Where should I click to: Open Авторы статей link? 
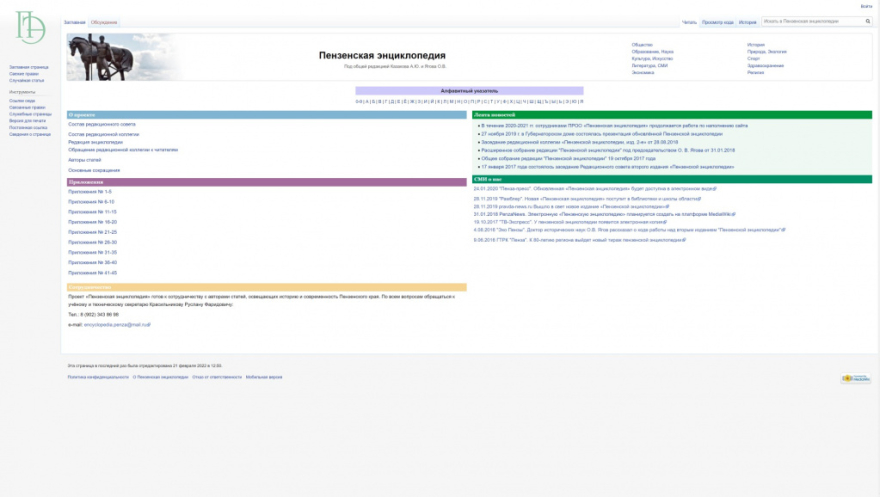click(x=84, y=160)
